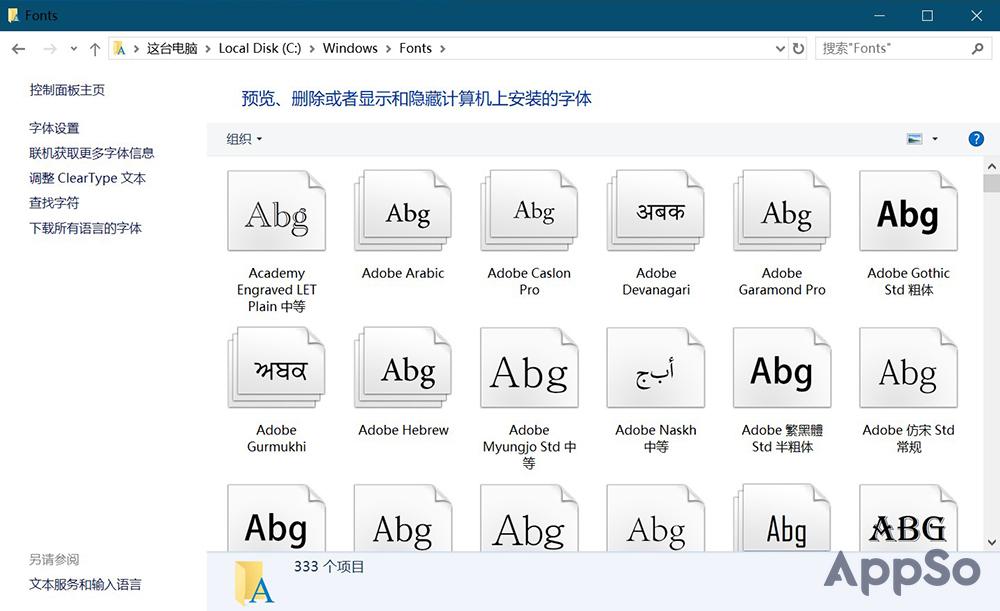Select the Adobe Myungjo Std font icon

coord(529,367)
